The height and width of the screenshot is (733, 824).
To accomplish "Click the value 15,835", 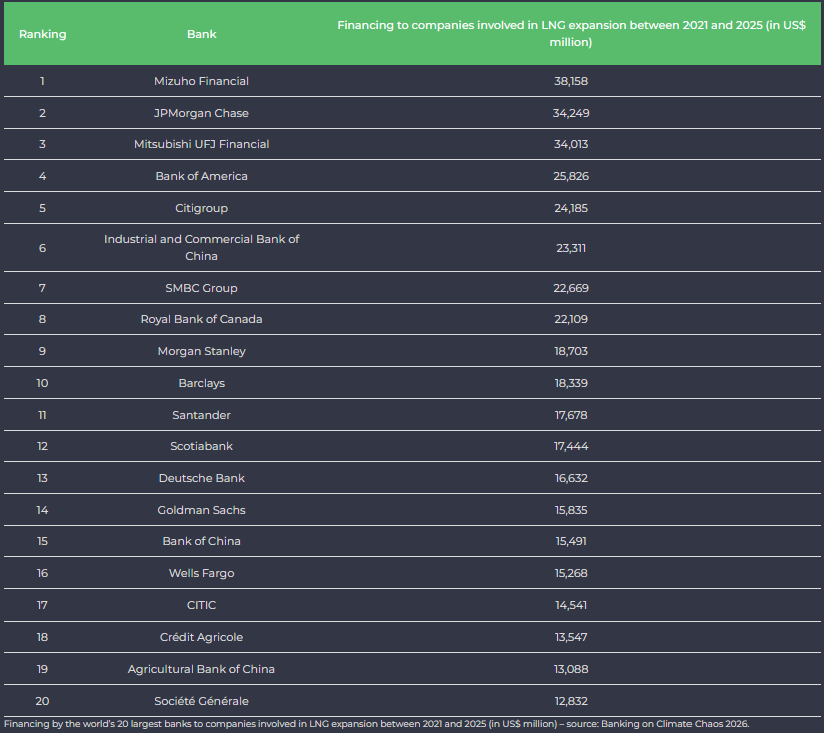I will tap(571, 510).
